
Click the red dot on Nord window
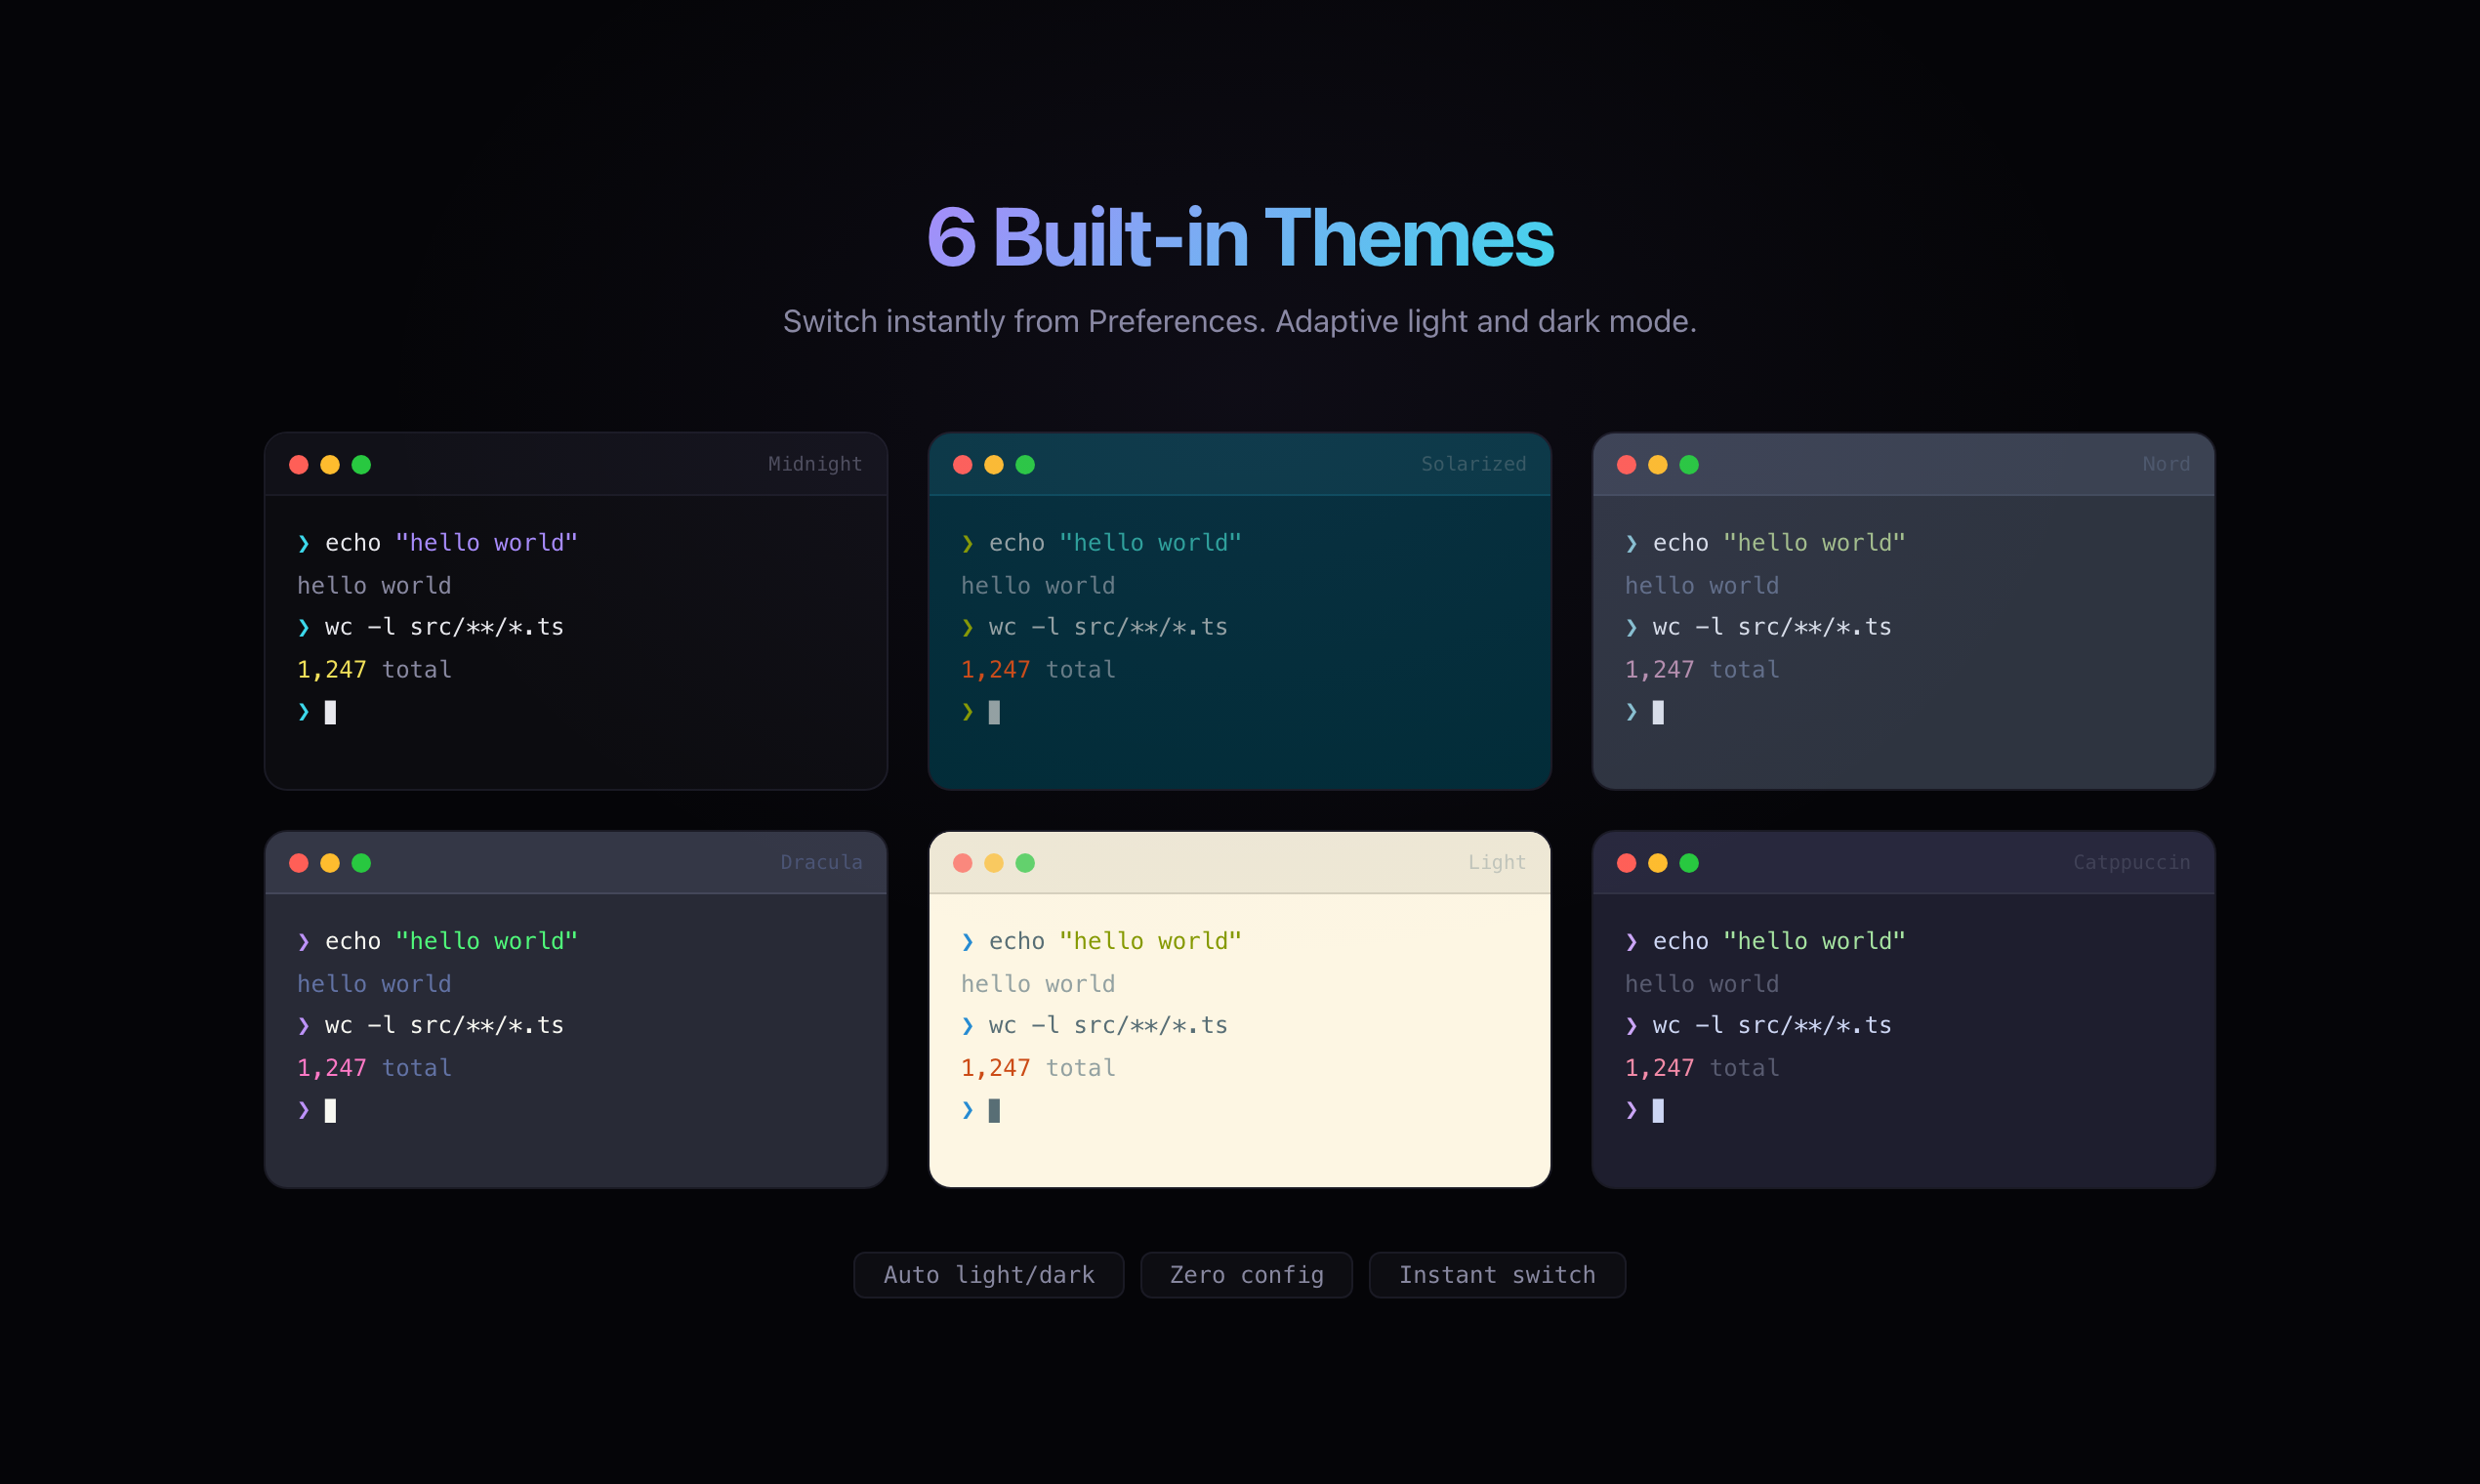coord(1626,464)
